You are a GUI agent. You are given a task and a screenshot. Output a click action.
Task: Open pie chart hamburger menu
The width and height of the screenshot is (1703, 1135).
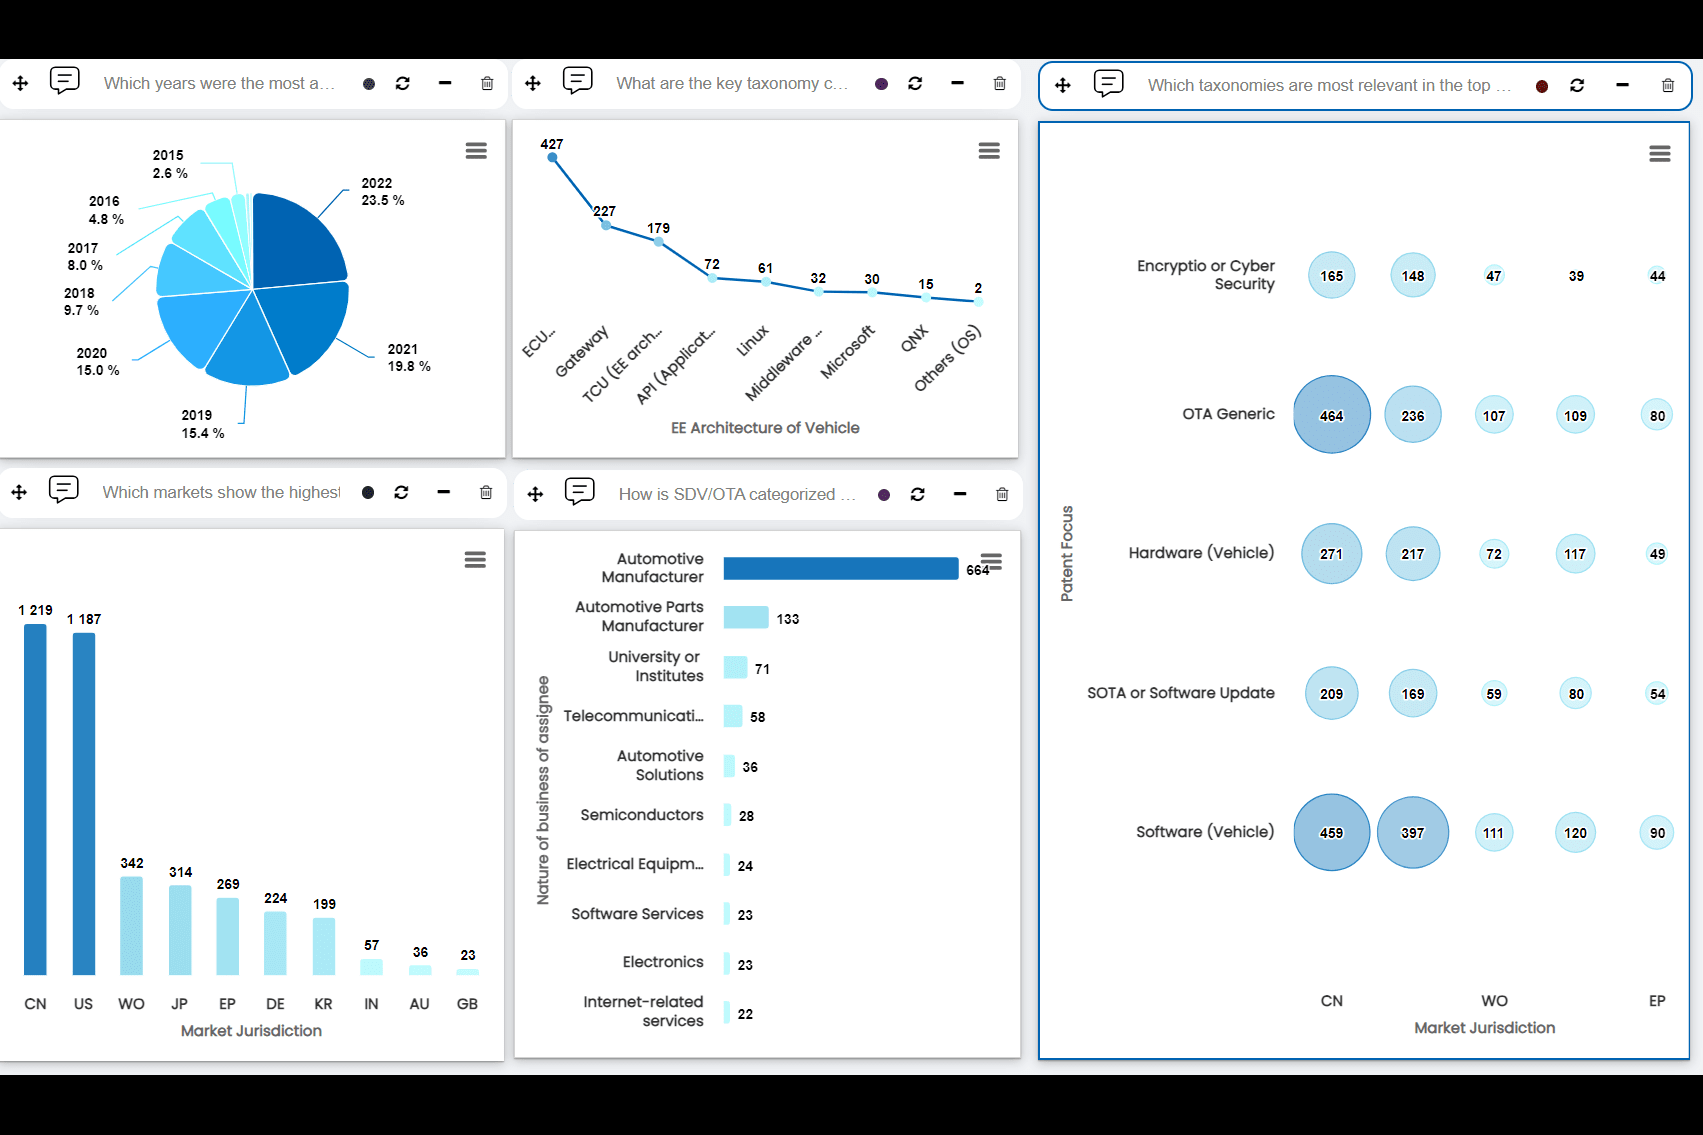(x=476, y=151)
